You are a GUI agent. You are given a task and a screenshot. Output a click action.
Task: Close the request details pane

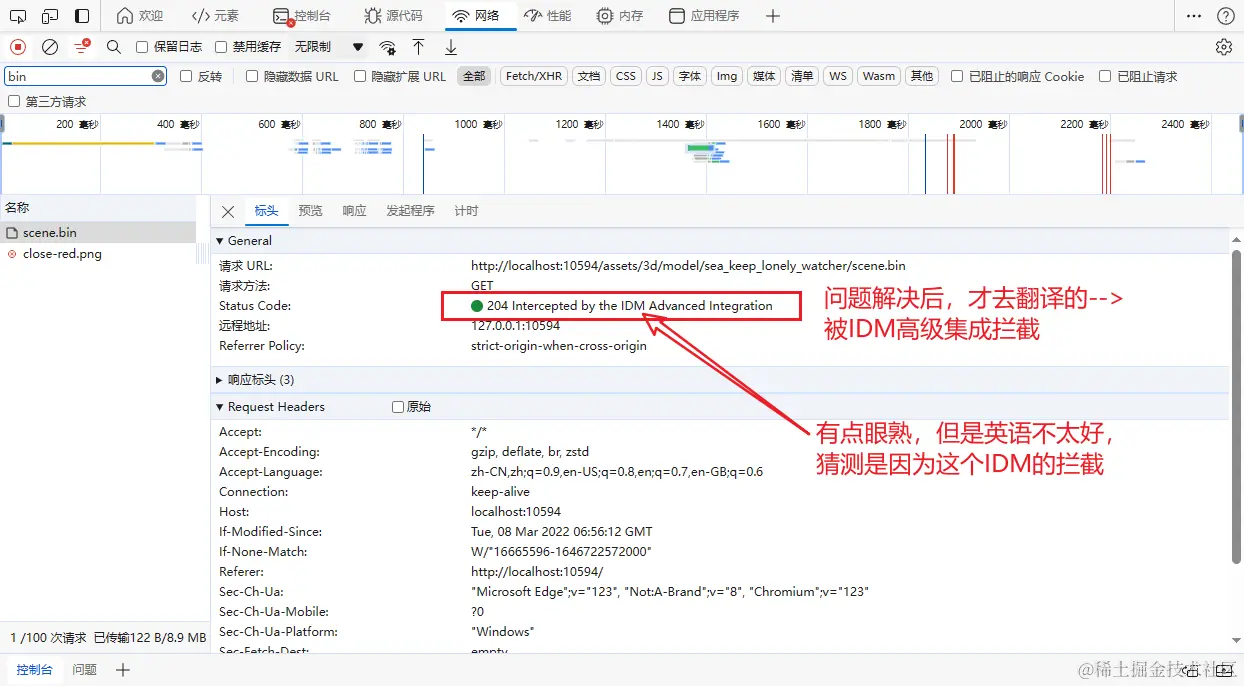tap(228, 211)
